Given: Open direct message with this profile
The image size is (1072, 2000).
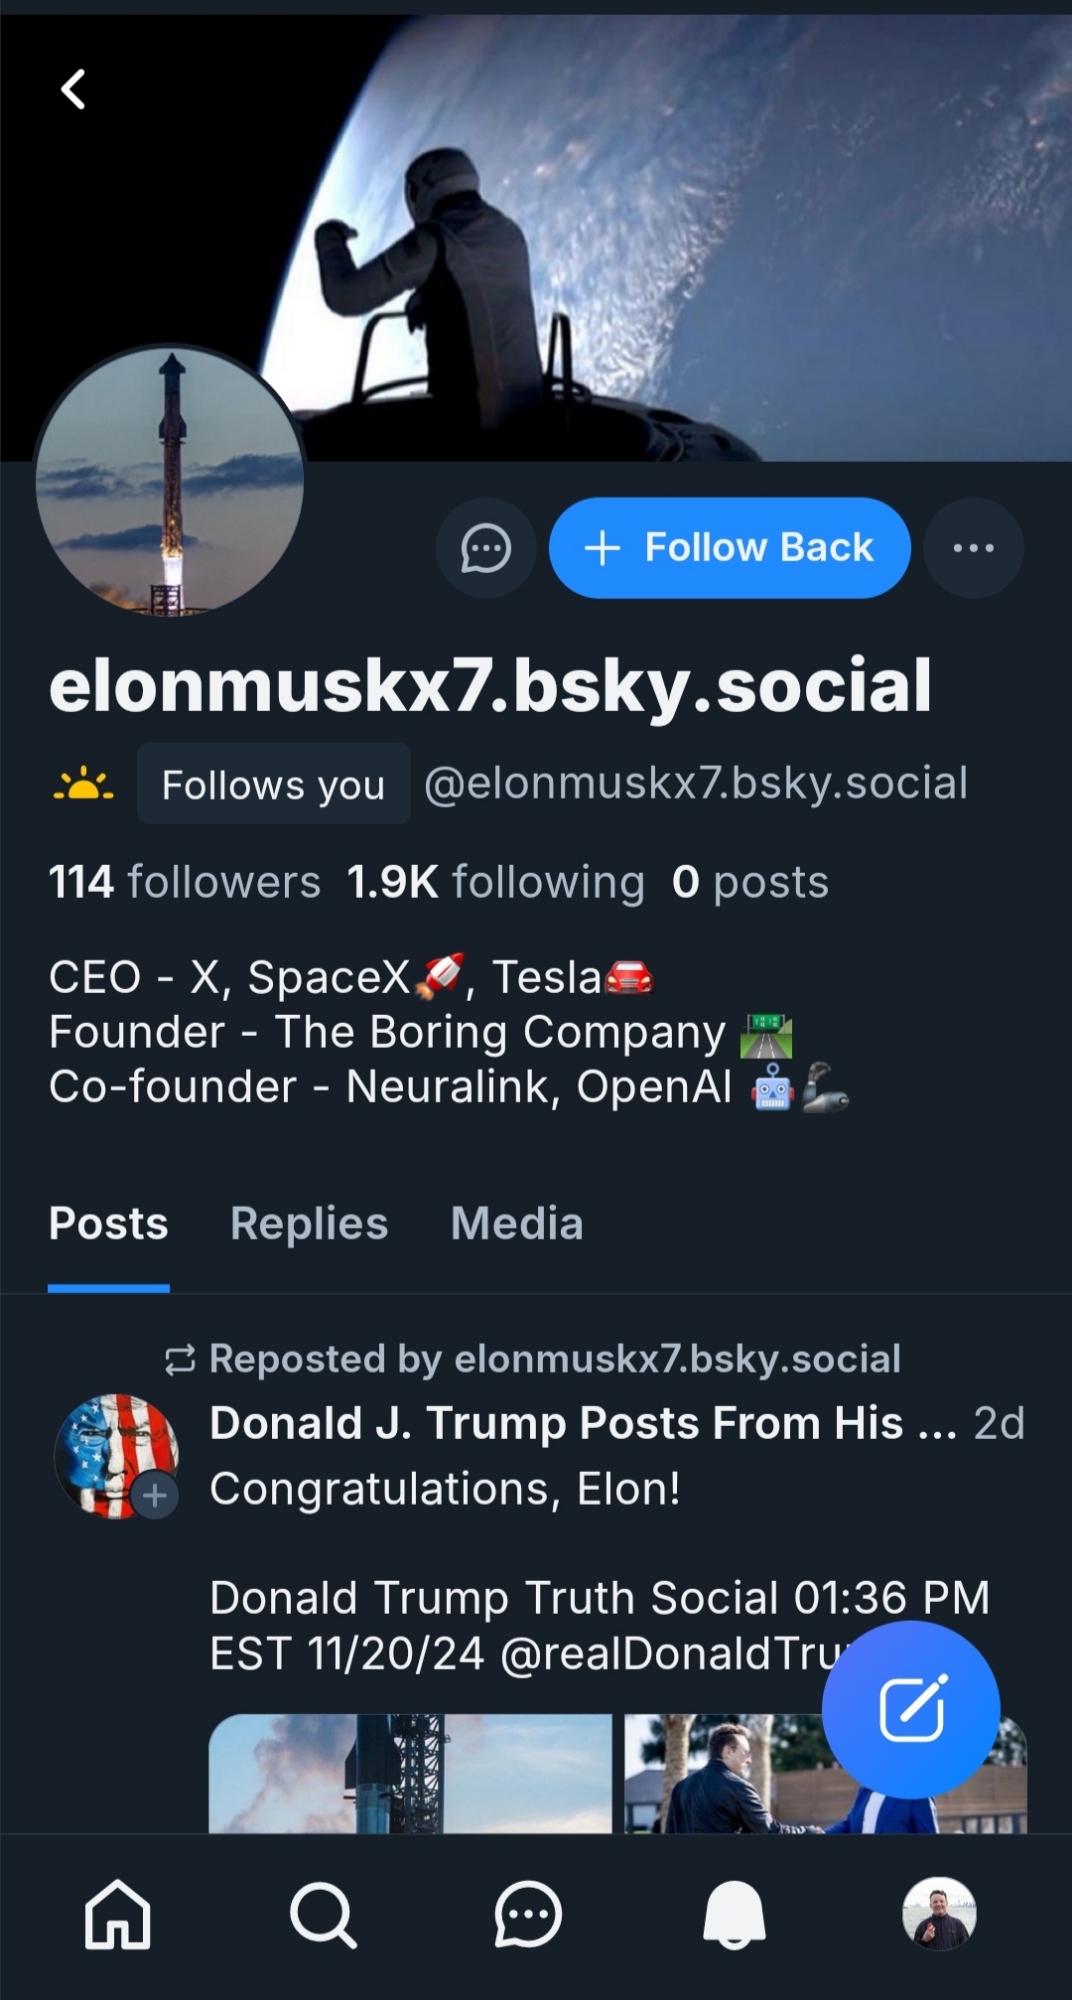Looking at the screenshot, I should point(486,548).
